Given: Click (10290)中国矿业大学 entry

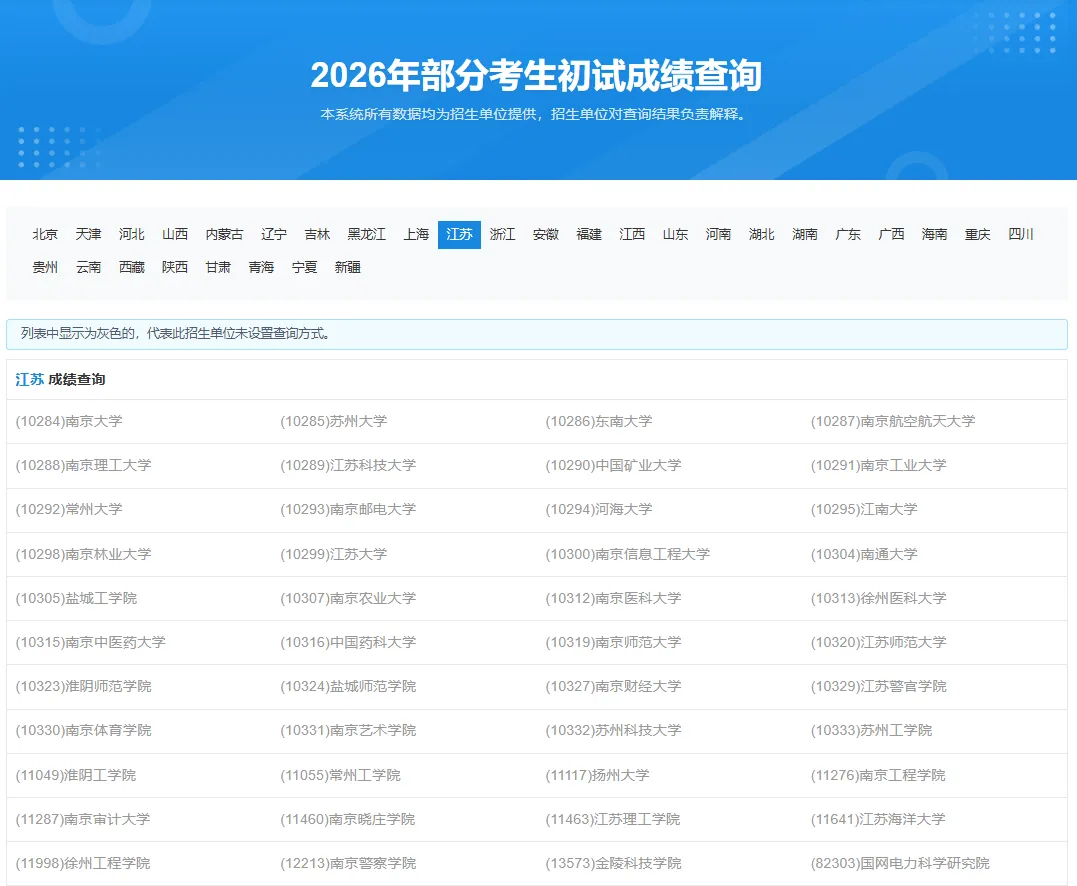Looking at the screenshot, I should (613, 465).
